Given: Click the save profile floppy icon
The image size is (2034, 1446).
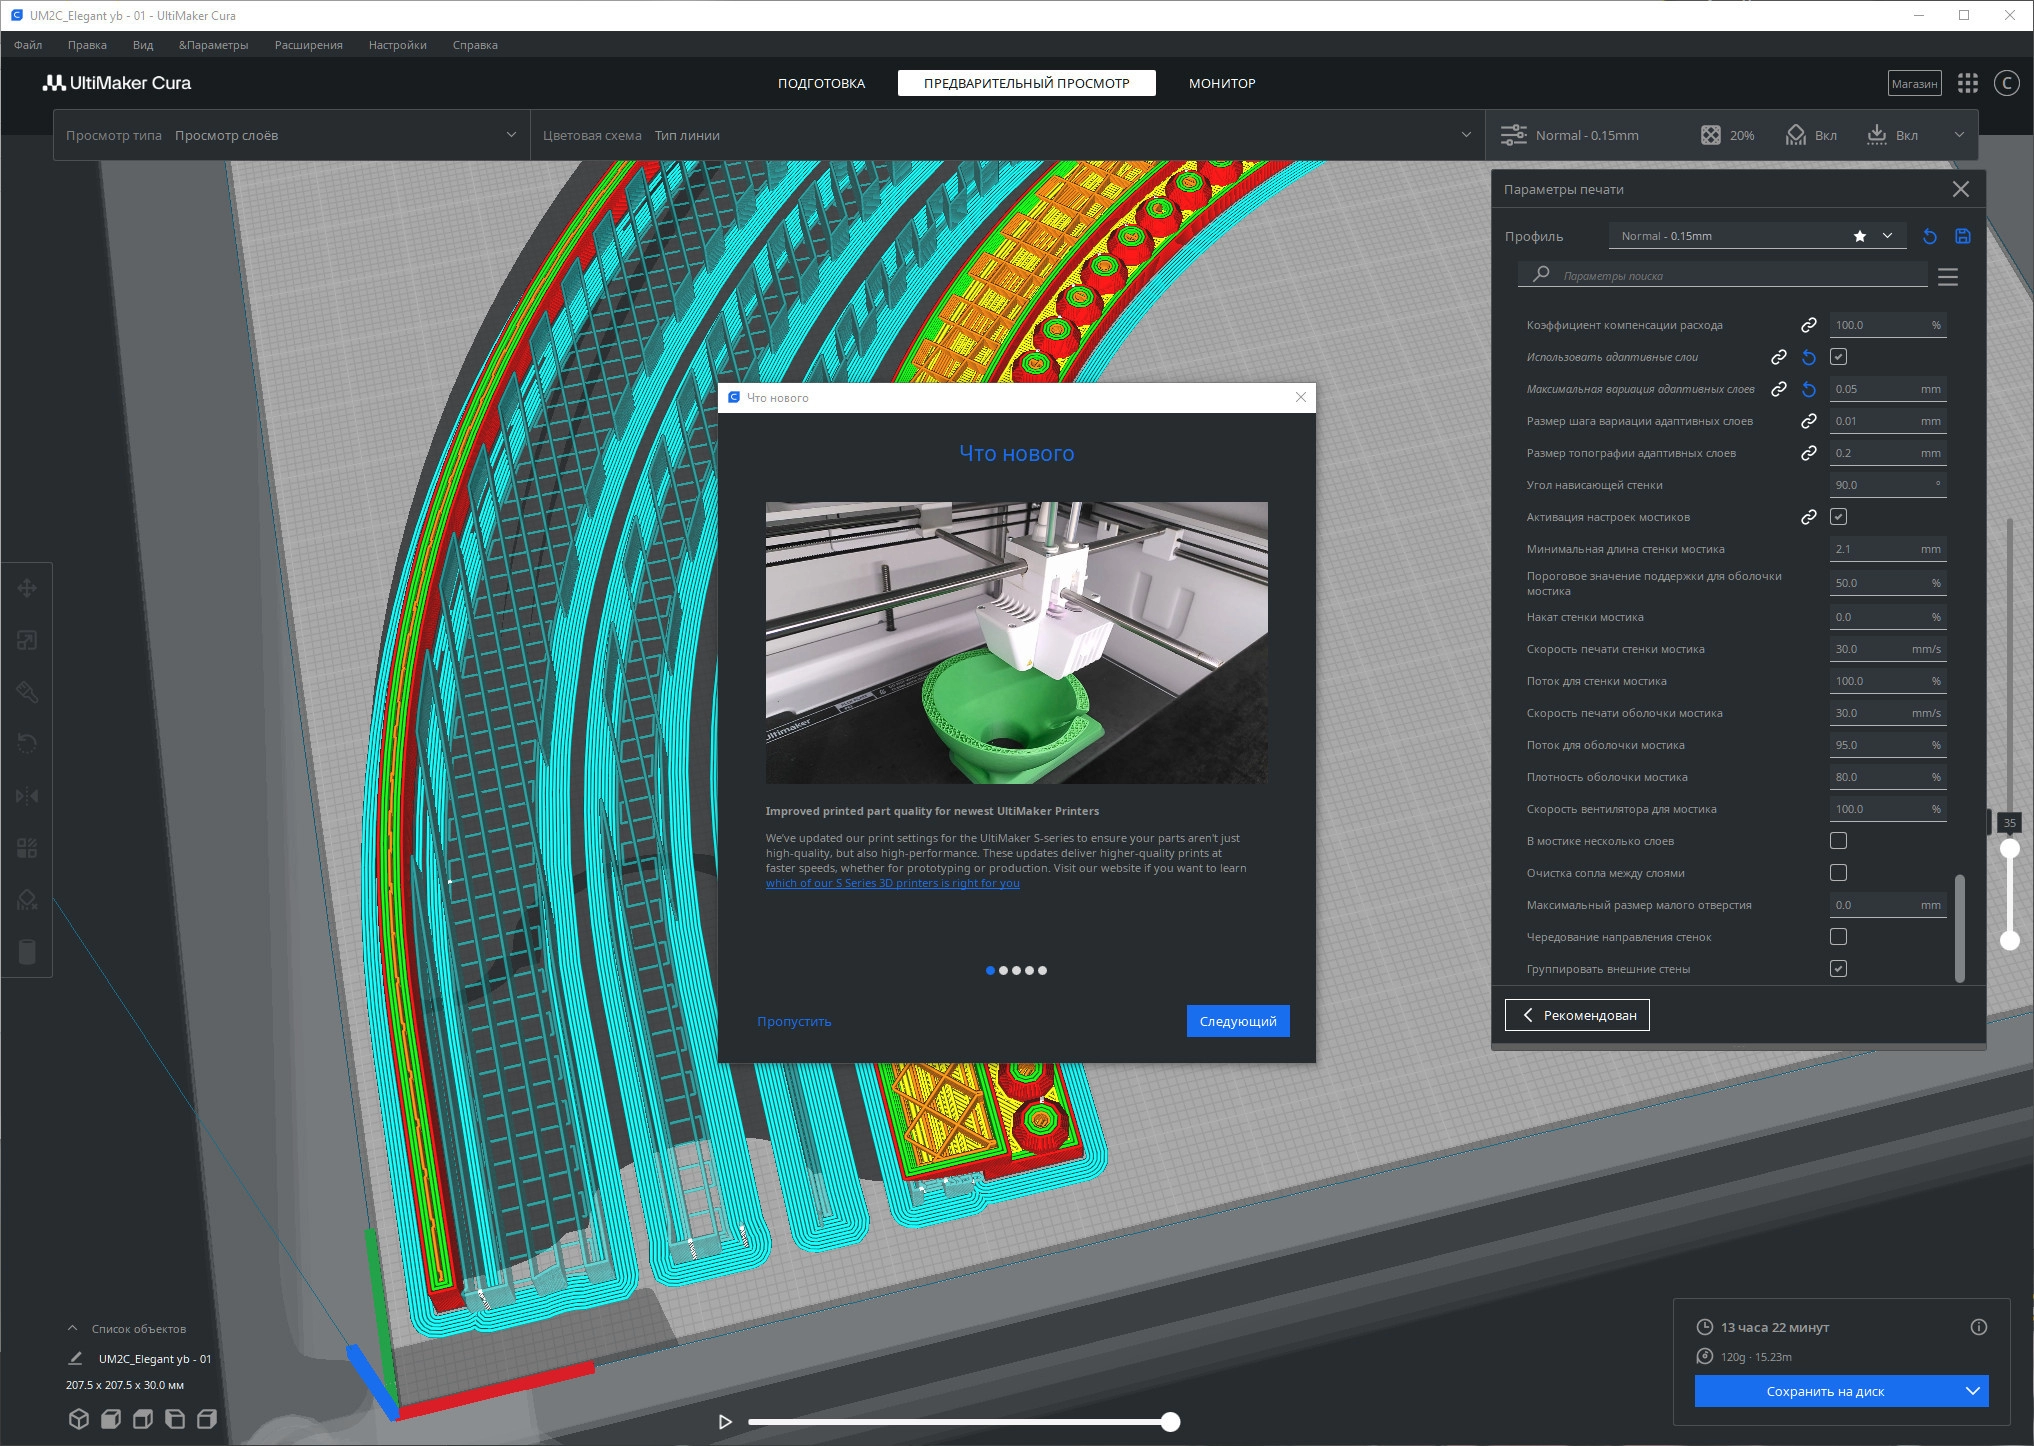Looking at the screenshot, I should pos(1962,236).
